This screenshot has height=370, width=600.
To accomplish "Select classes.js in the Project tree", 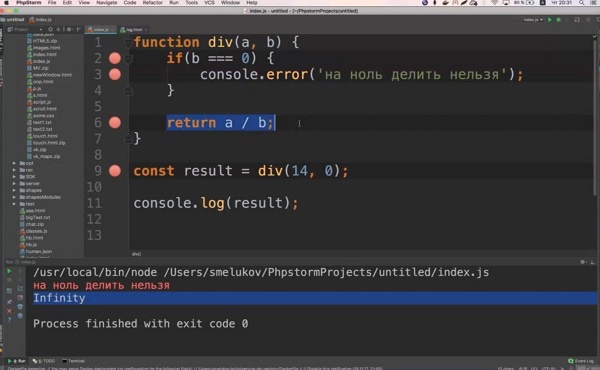I will pos(34,231).
